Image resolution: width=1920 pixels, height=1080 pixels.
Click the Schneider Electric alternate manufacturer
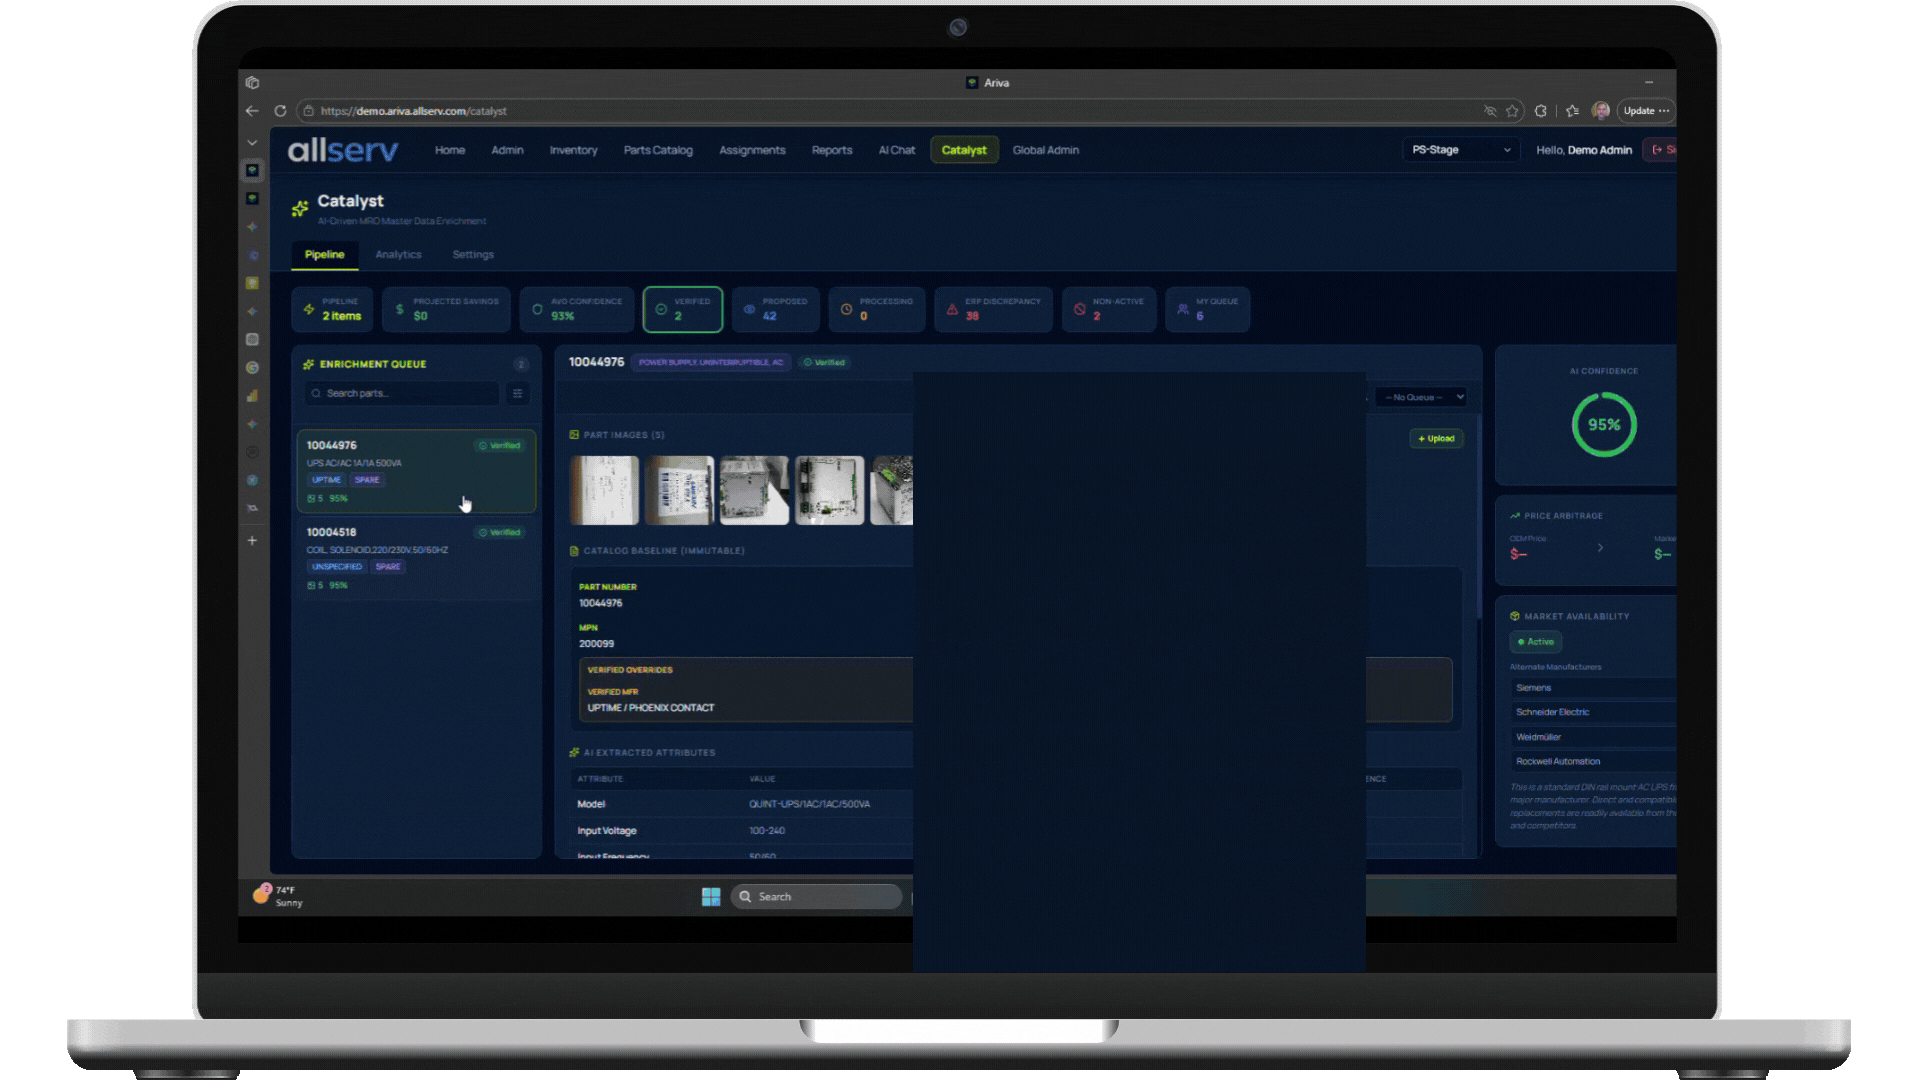click(1594, 713)
